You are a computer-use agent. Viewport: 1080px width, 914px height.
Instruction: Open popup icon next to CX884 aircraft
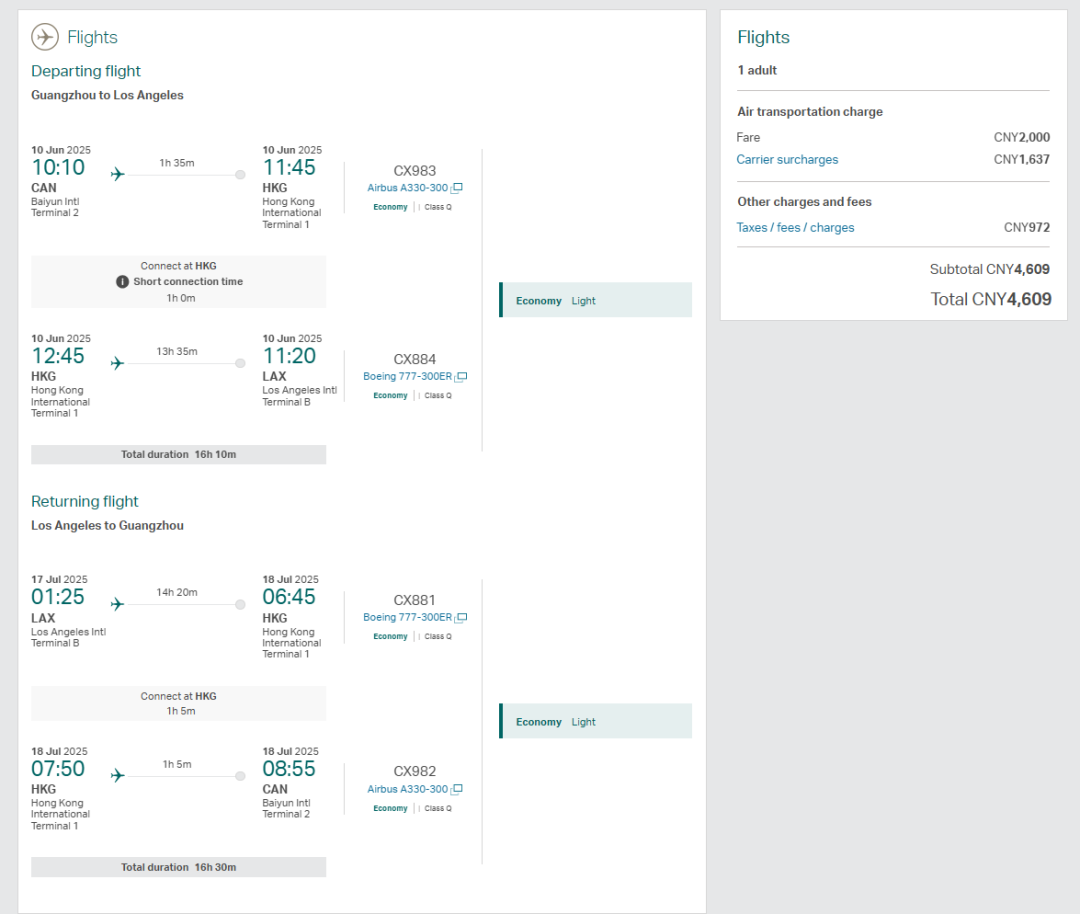461,377
